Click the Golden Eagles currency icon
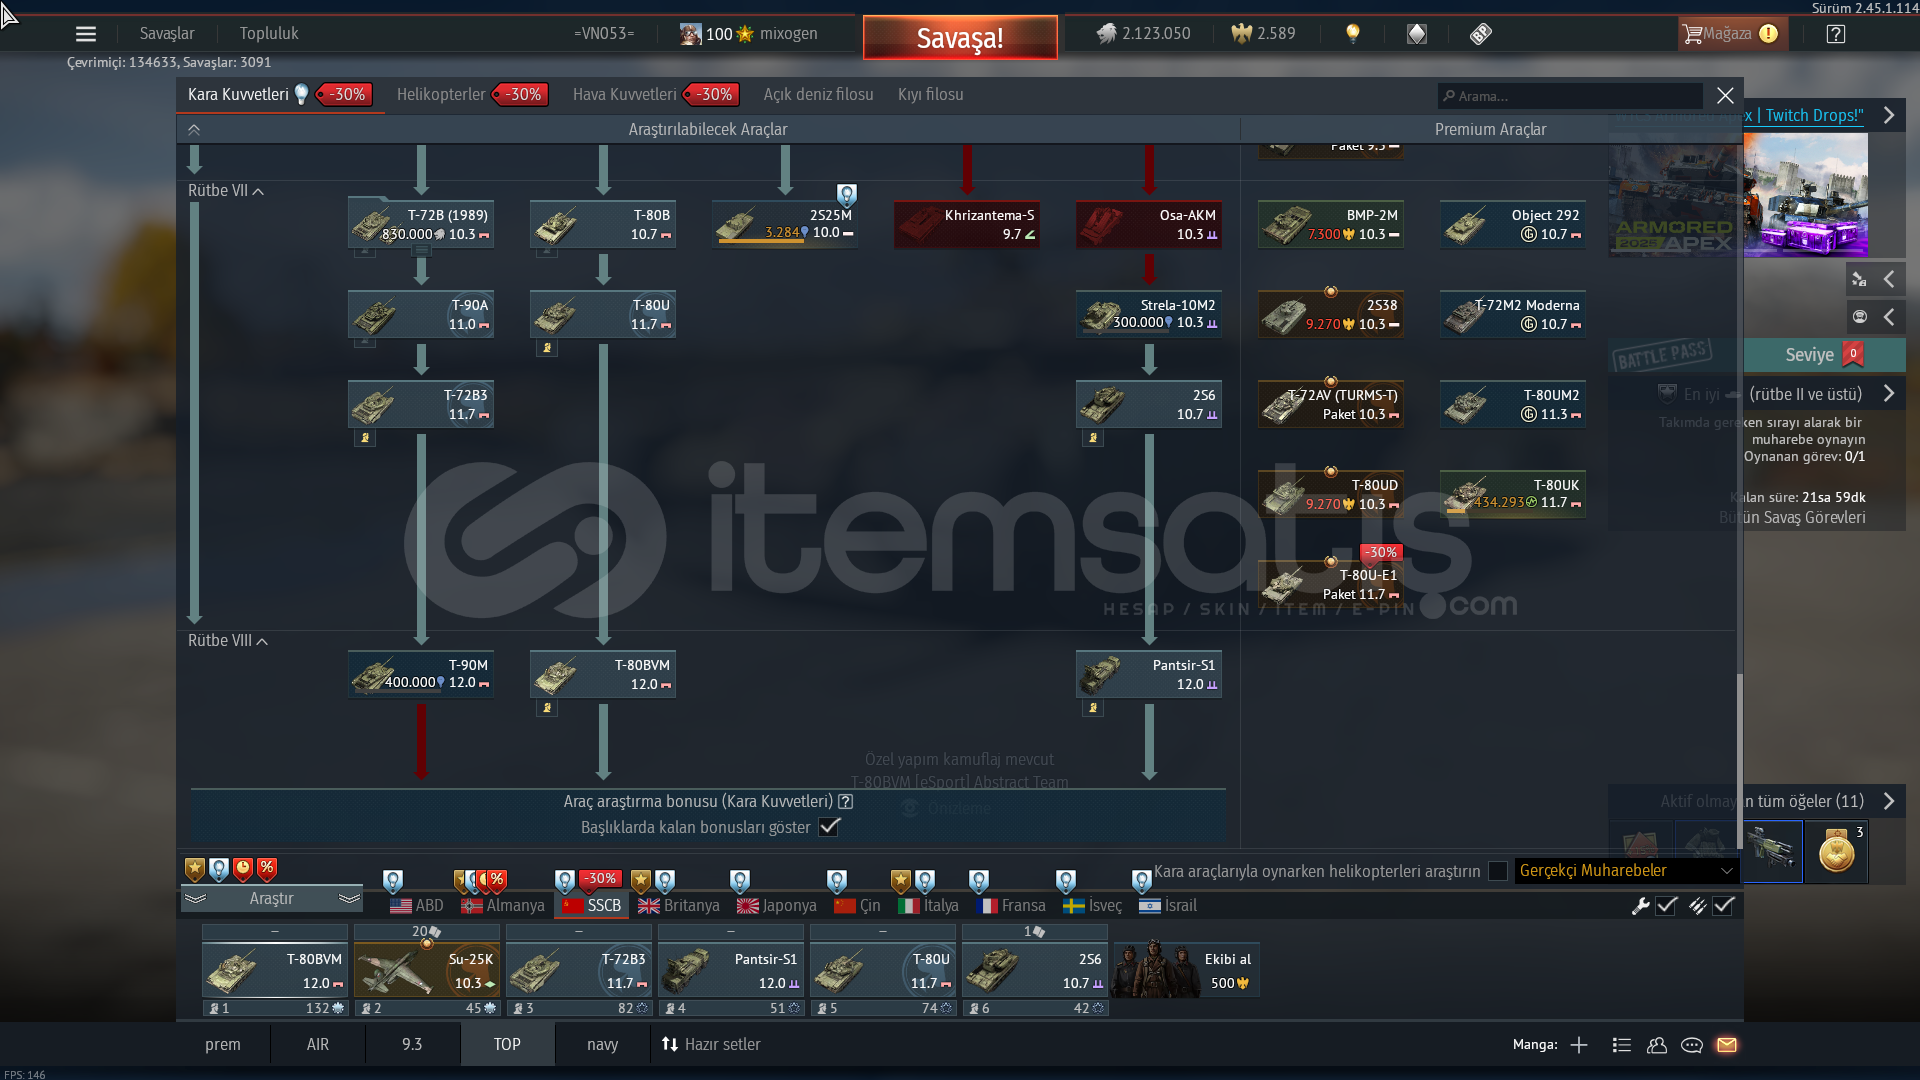Image resolution: width=1920 pixels, height=1080 pixels. tap(1241, 34)
